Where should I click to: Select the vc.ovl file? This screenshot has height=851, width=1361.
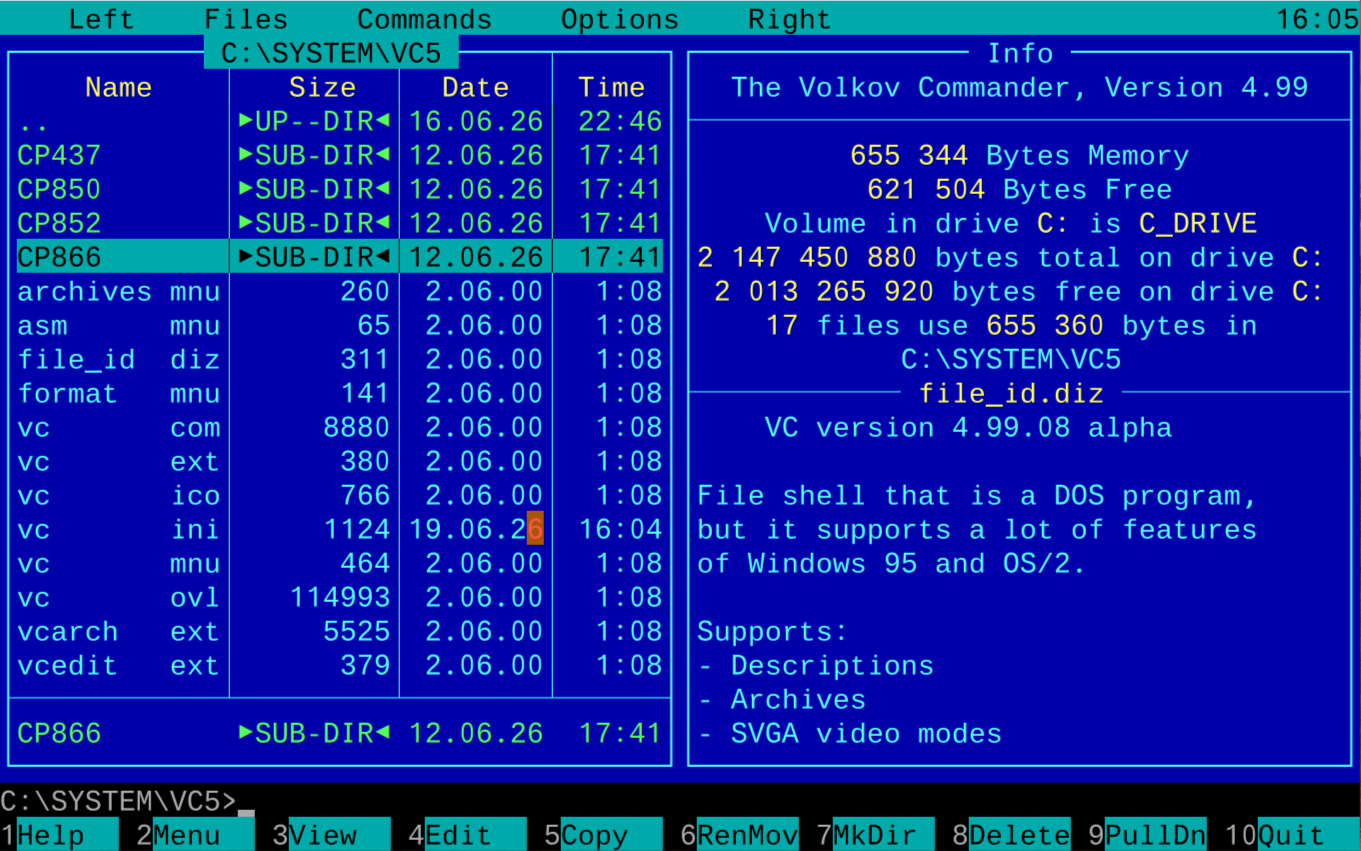point(340,598)
